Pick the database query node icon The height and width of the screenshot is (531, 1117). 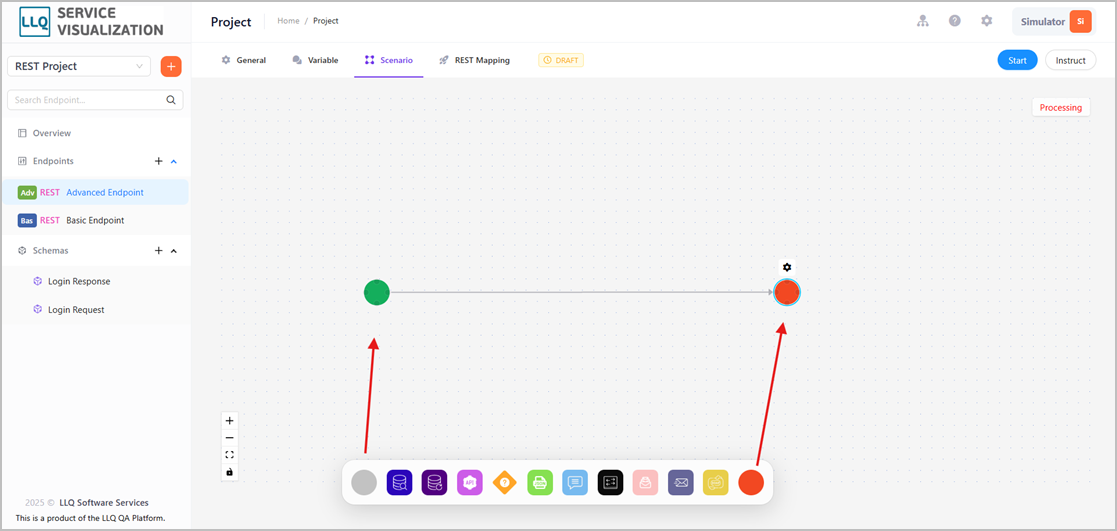400,483
